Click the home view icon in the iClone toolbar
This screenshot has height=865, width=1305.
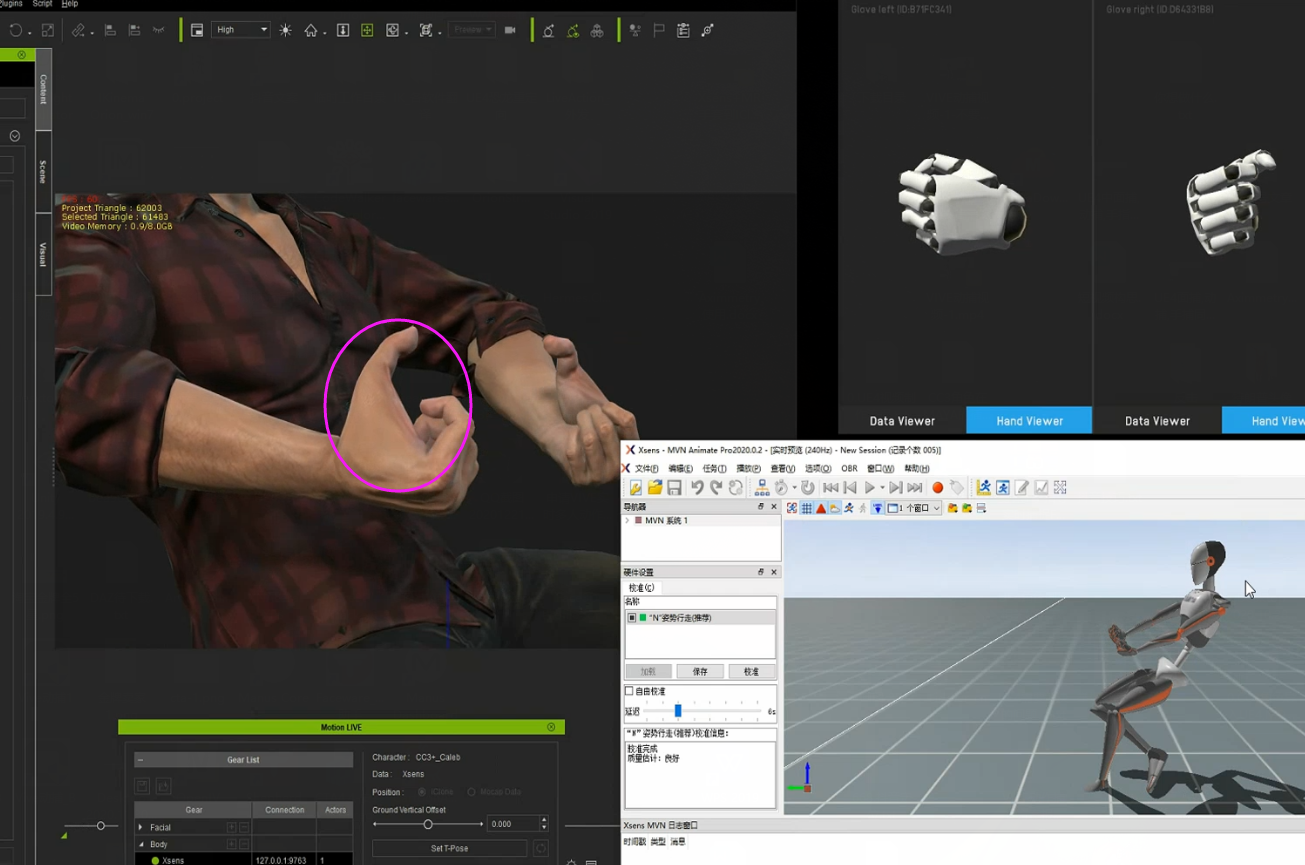click(x=311, y=30)
